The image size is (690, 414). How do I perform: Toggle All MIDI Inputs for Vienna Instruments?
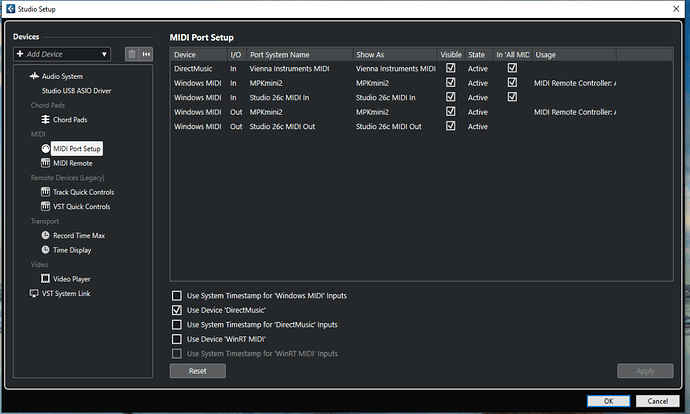tap(512, 68)
